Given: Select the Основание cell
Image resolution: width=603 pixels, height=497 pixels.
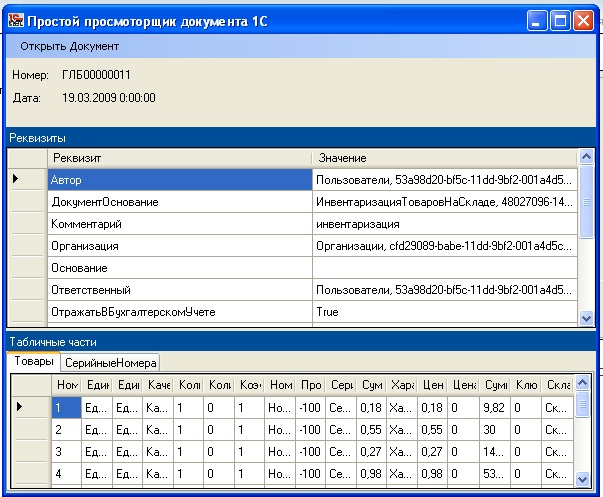Looking at the screenshot, I should (x=180, y=268).
